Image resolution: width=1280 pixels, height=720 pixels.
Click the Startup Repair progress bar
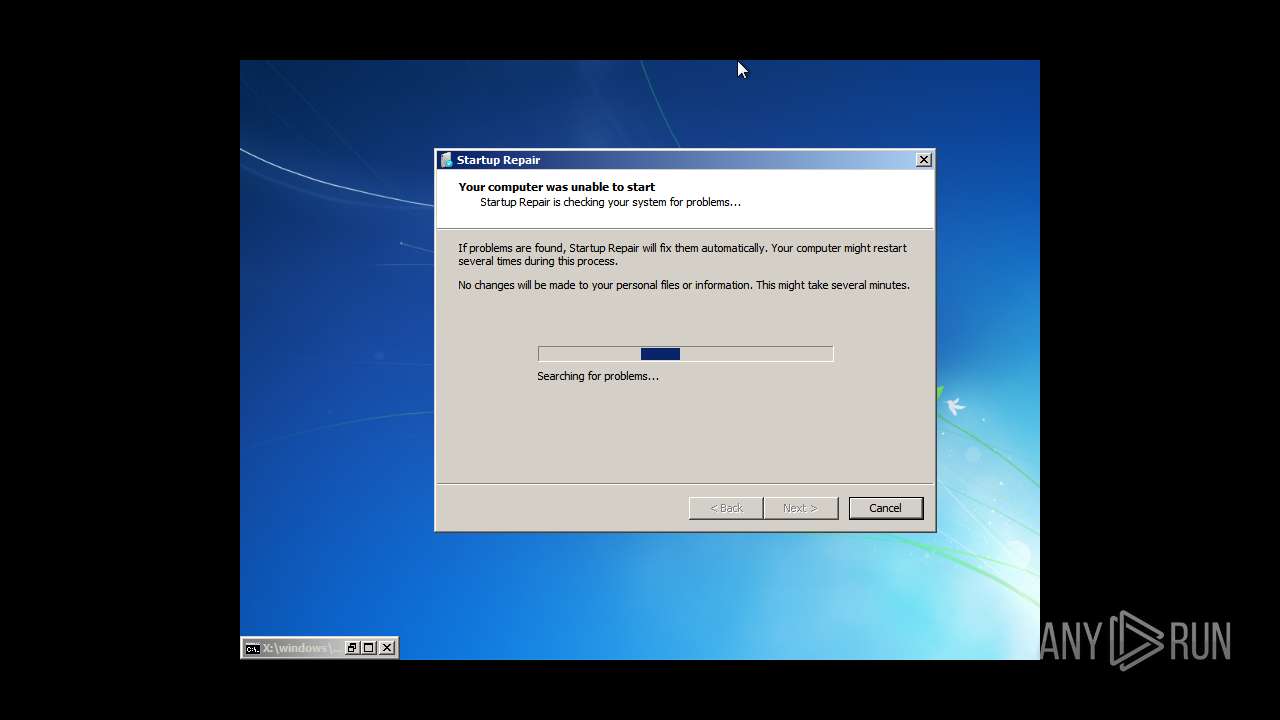coord(685,354)
